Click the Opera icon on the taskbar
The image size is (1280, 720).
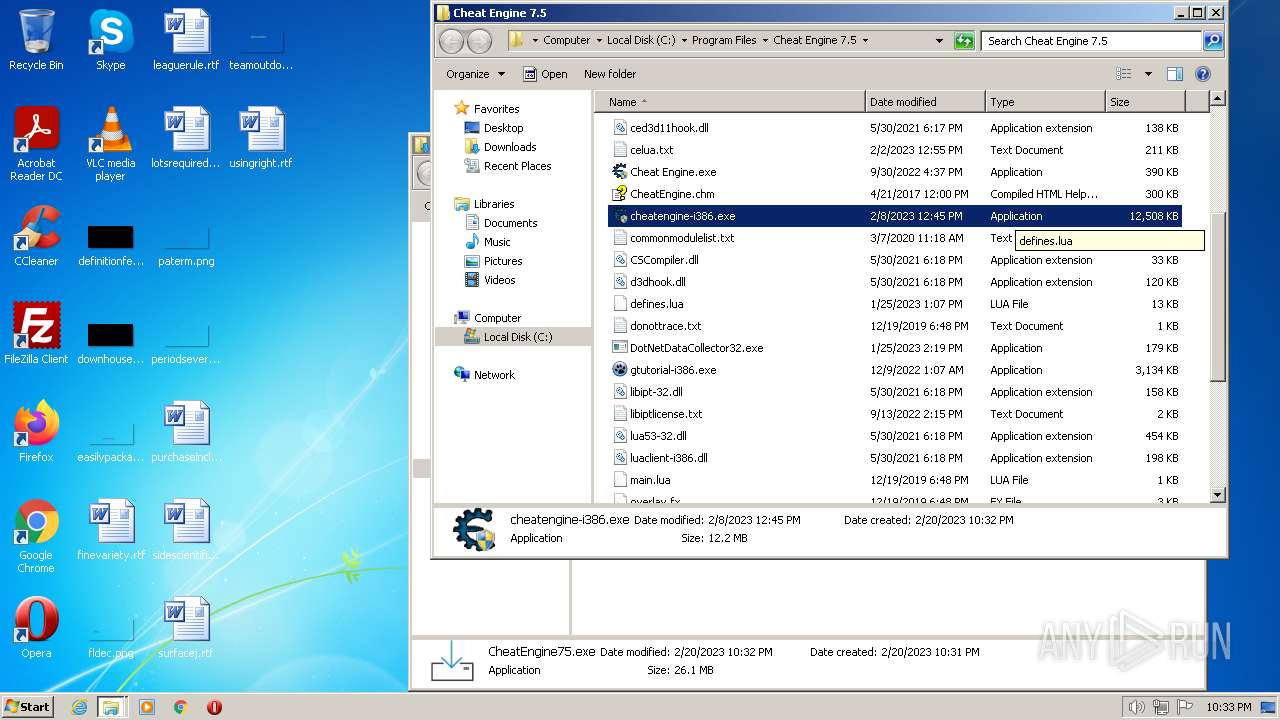214,707
